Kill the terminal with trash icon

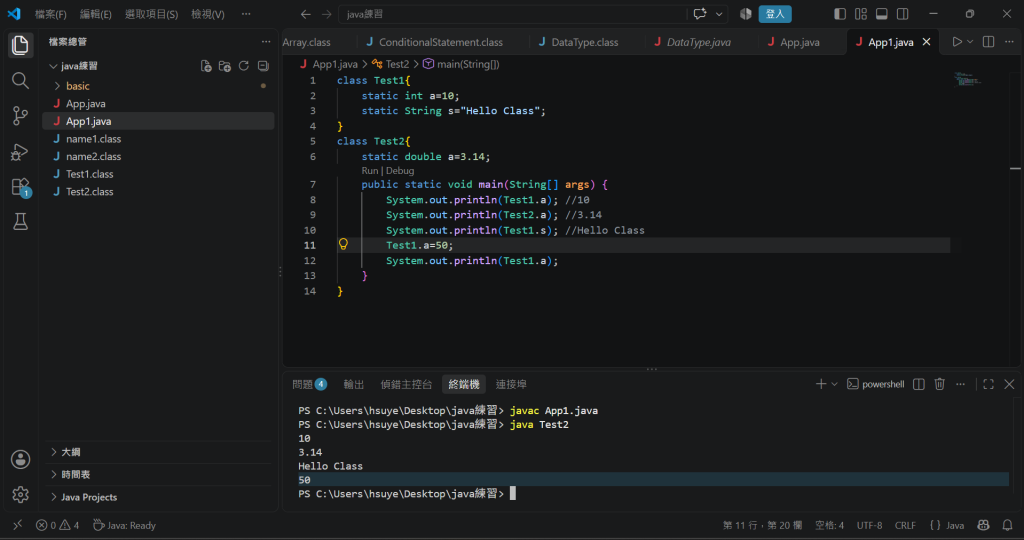940,384
